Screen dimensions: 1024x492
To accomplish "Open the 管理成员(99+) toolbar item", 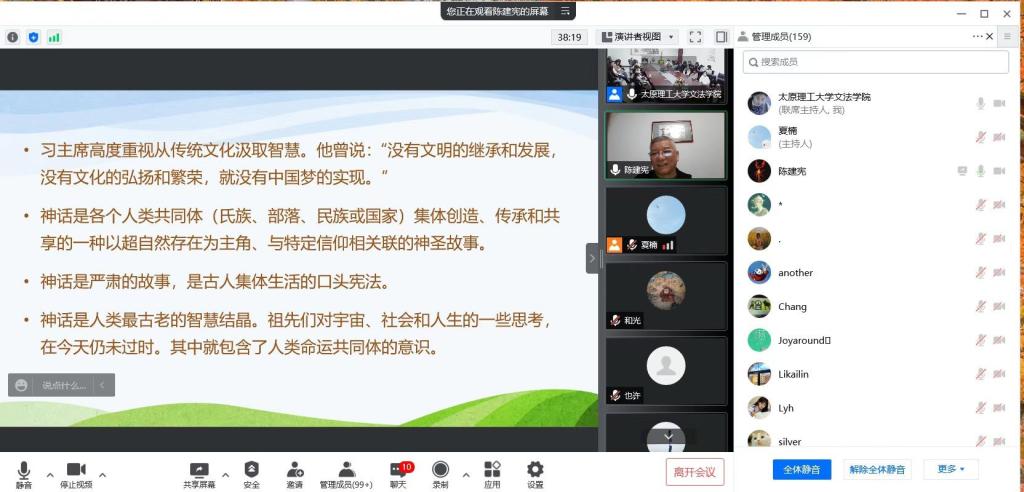I will coord(346,473).
